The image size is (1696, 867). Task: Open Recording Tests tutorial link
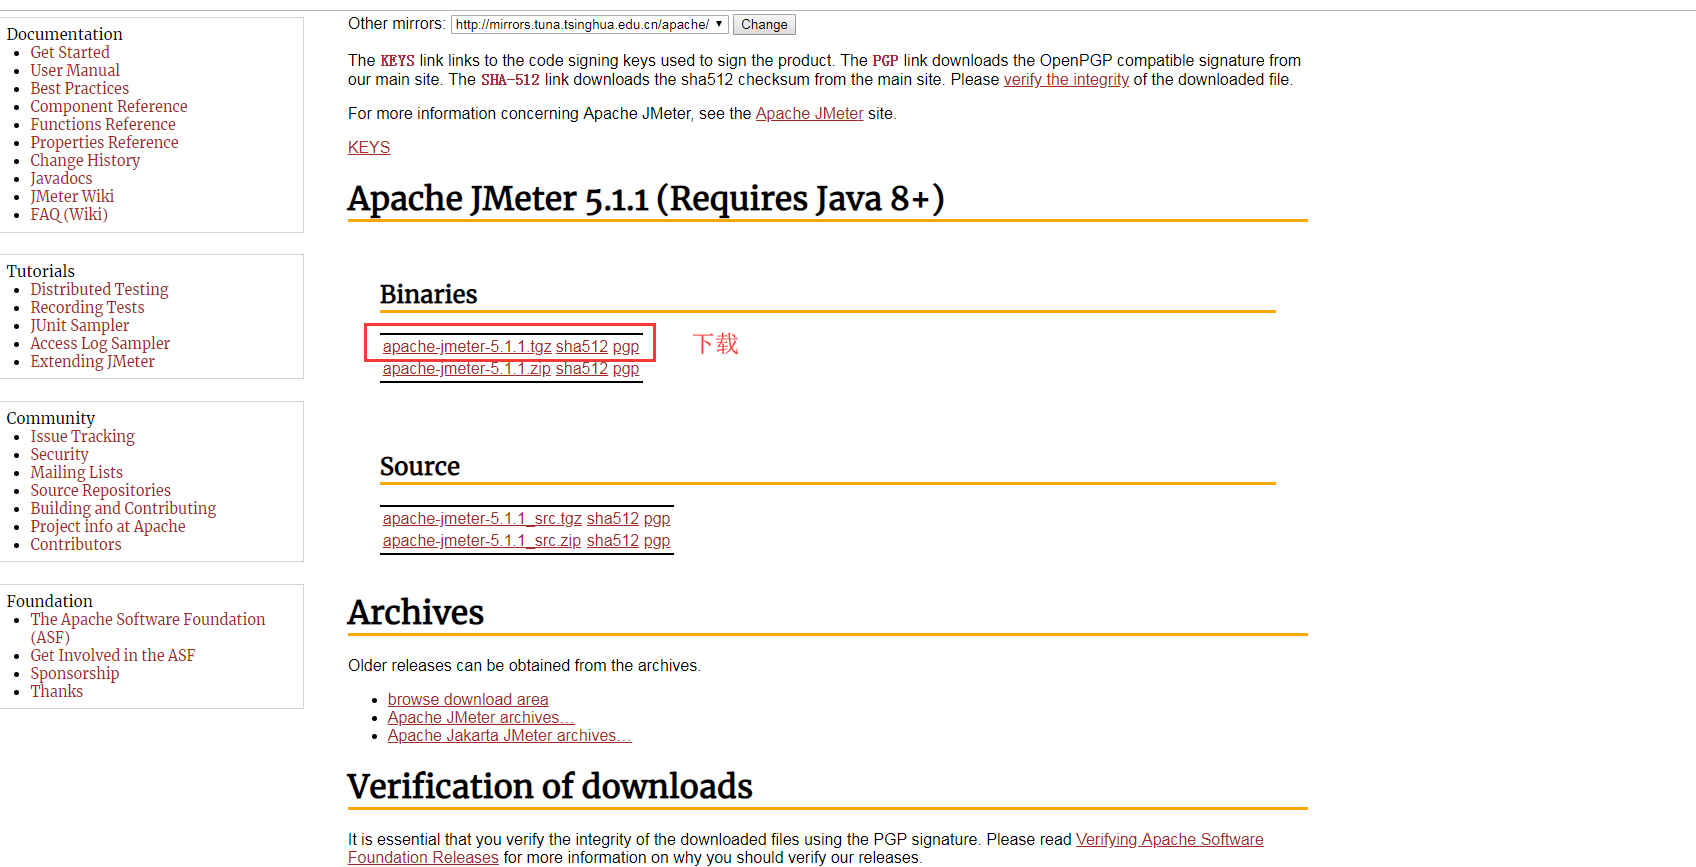[87, 307]
